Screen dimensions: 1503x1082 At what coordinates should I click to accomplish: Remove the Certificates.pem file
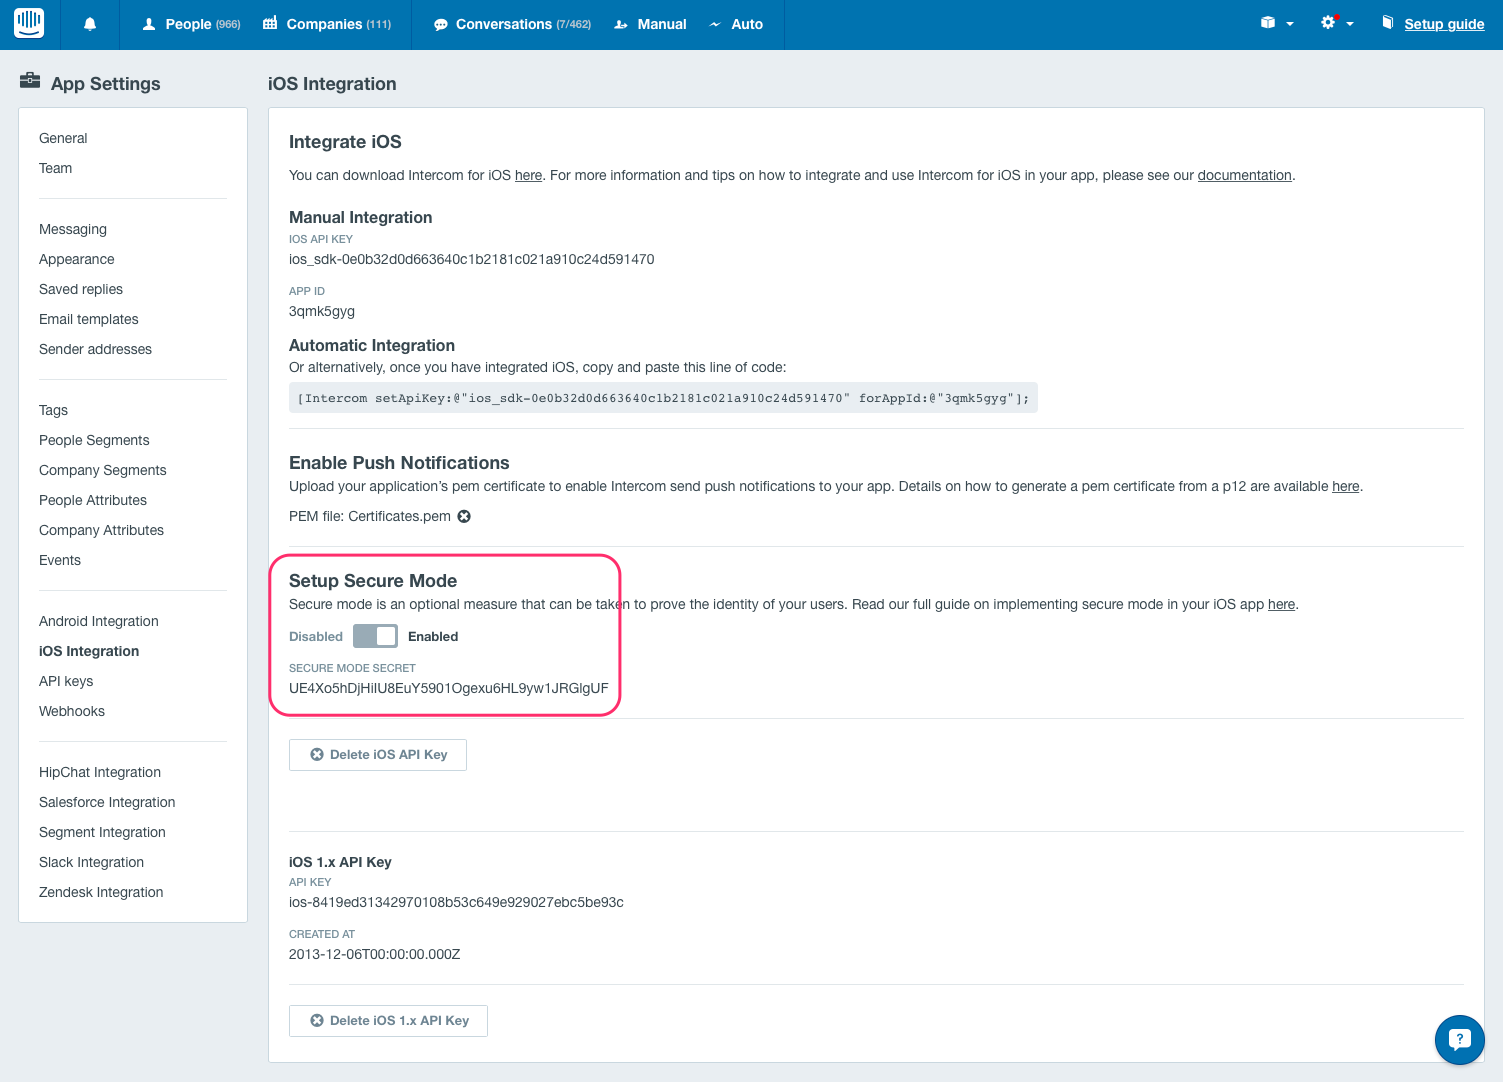[464, 516]
